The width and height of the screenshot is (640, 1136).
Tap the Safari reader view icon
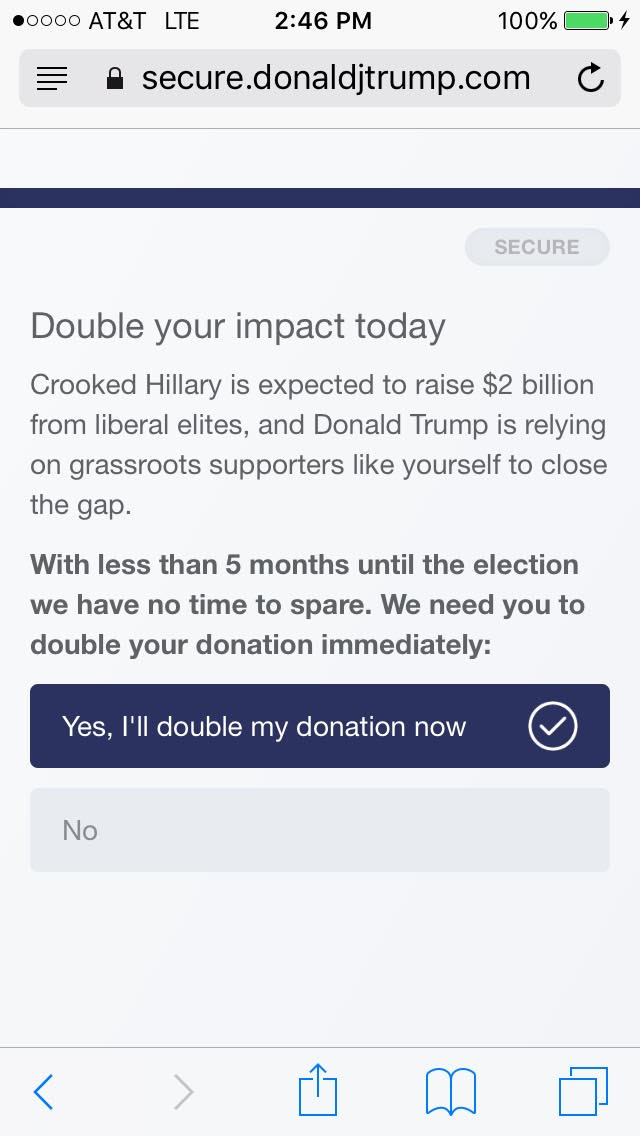pos(52,79)
